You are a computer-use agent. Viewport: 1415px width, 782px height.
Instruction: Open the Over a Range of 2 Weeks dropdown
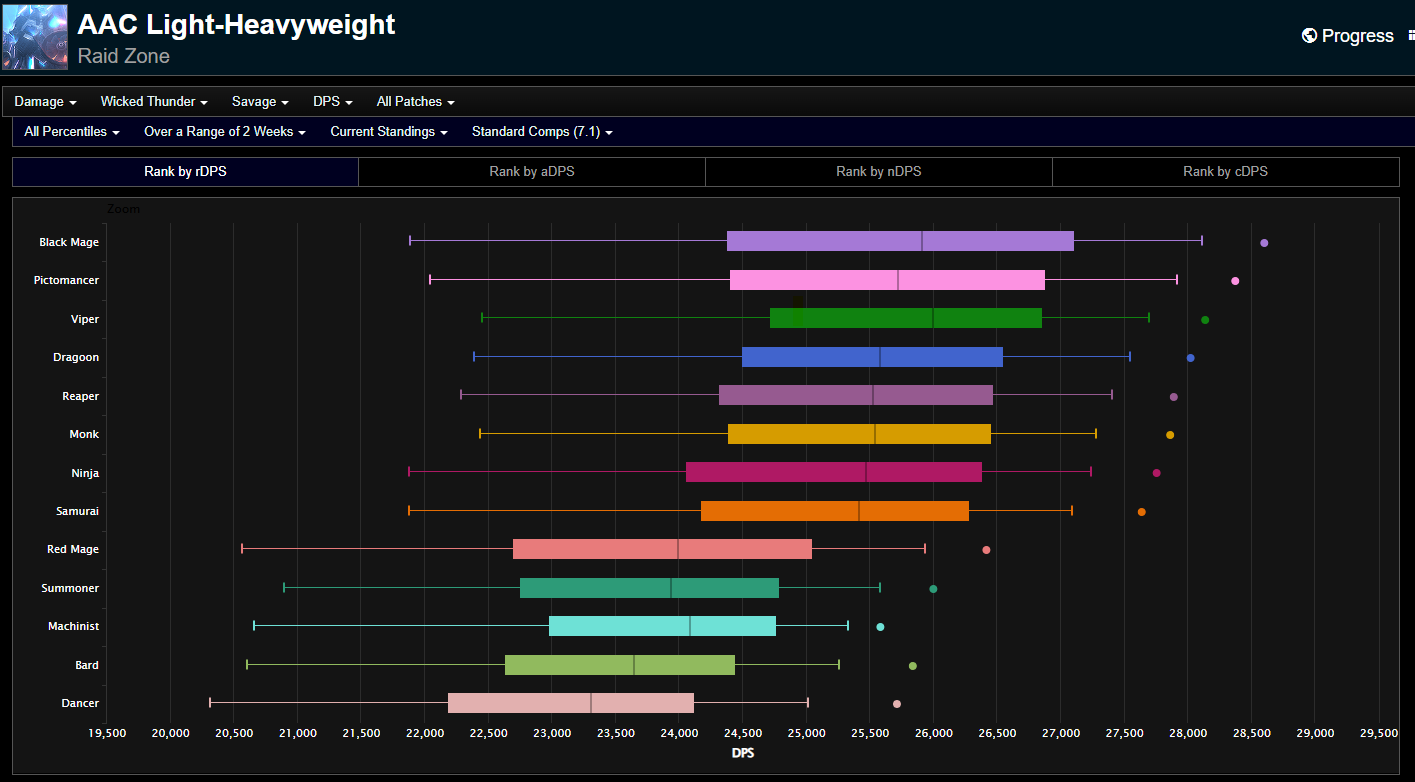click(x=225, y=131)
